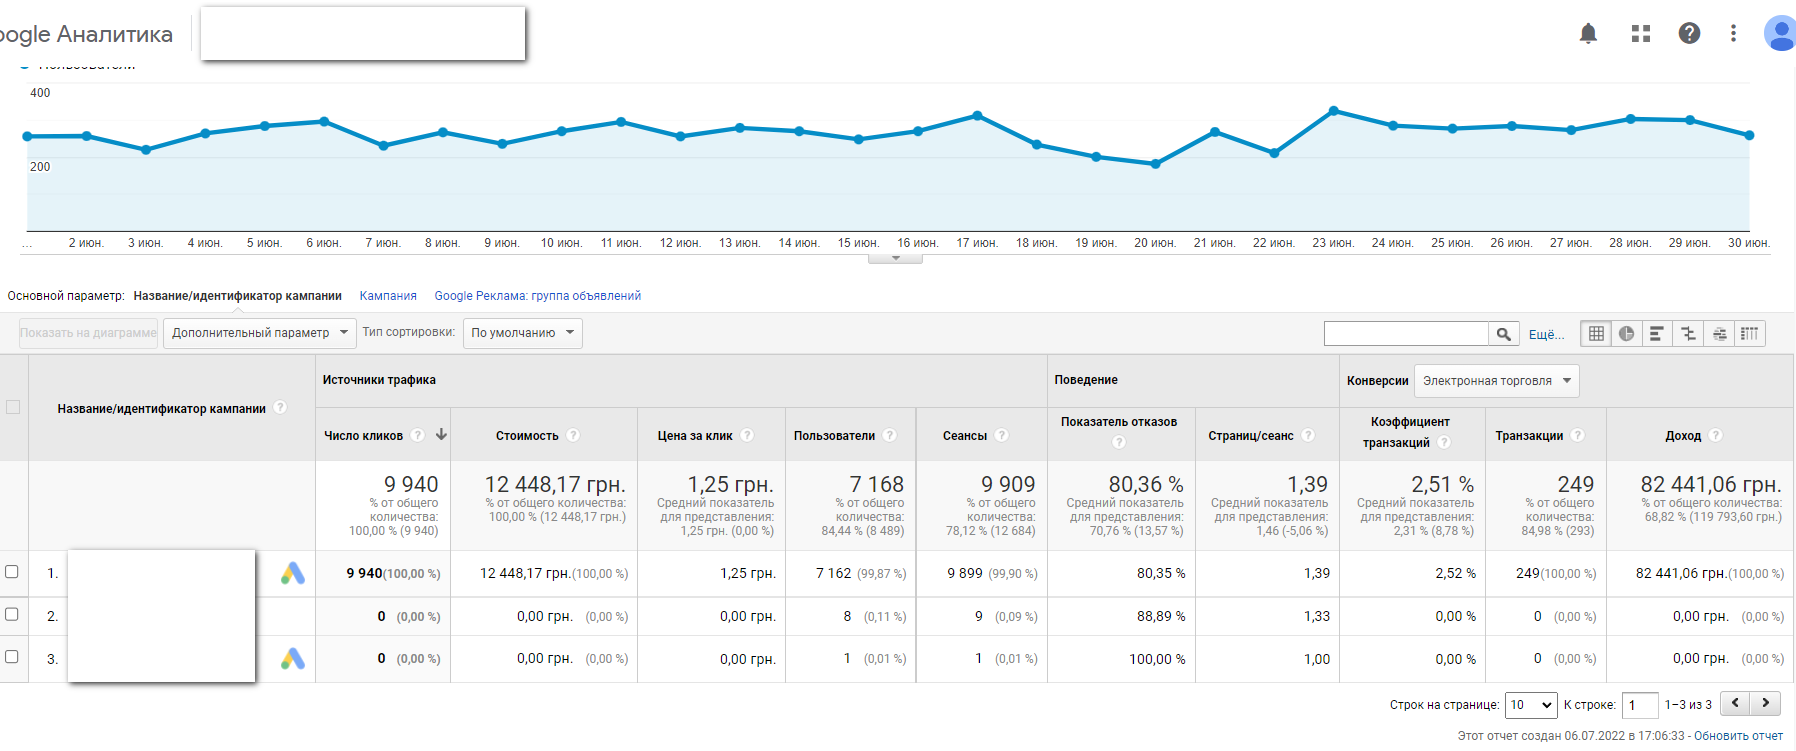
Task: Open the Электронная торговля conversions dropdown
Action: click(x=1497, y=381)
